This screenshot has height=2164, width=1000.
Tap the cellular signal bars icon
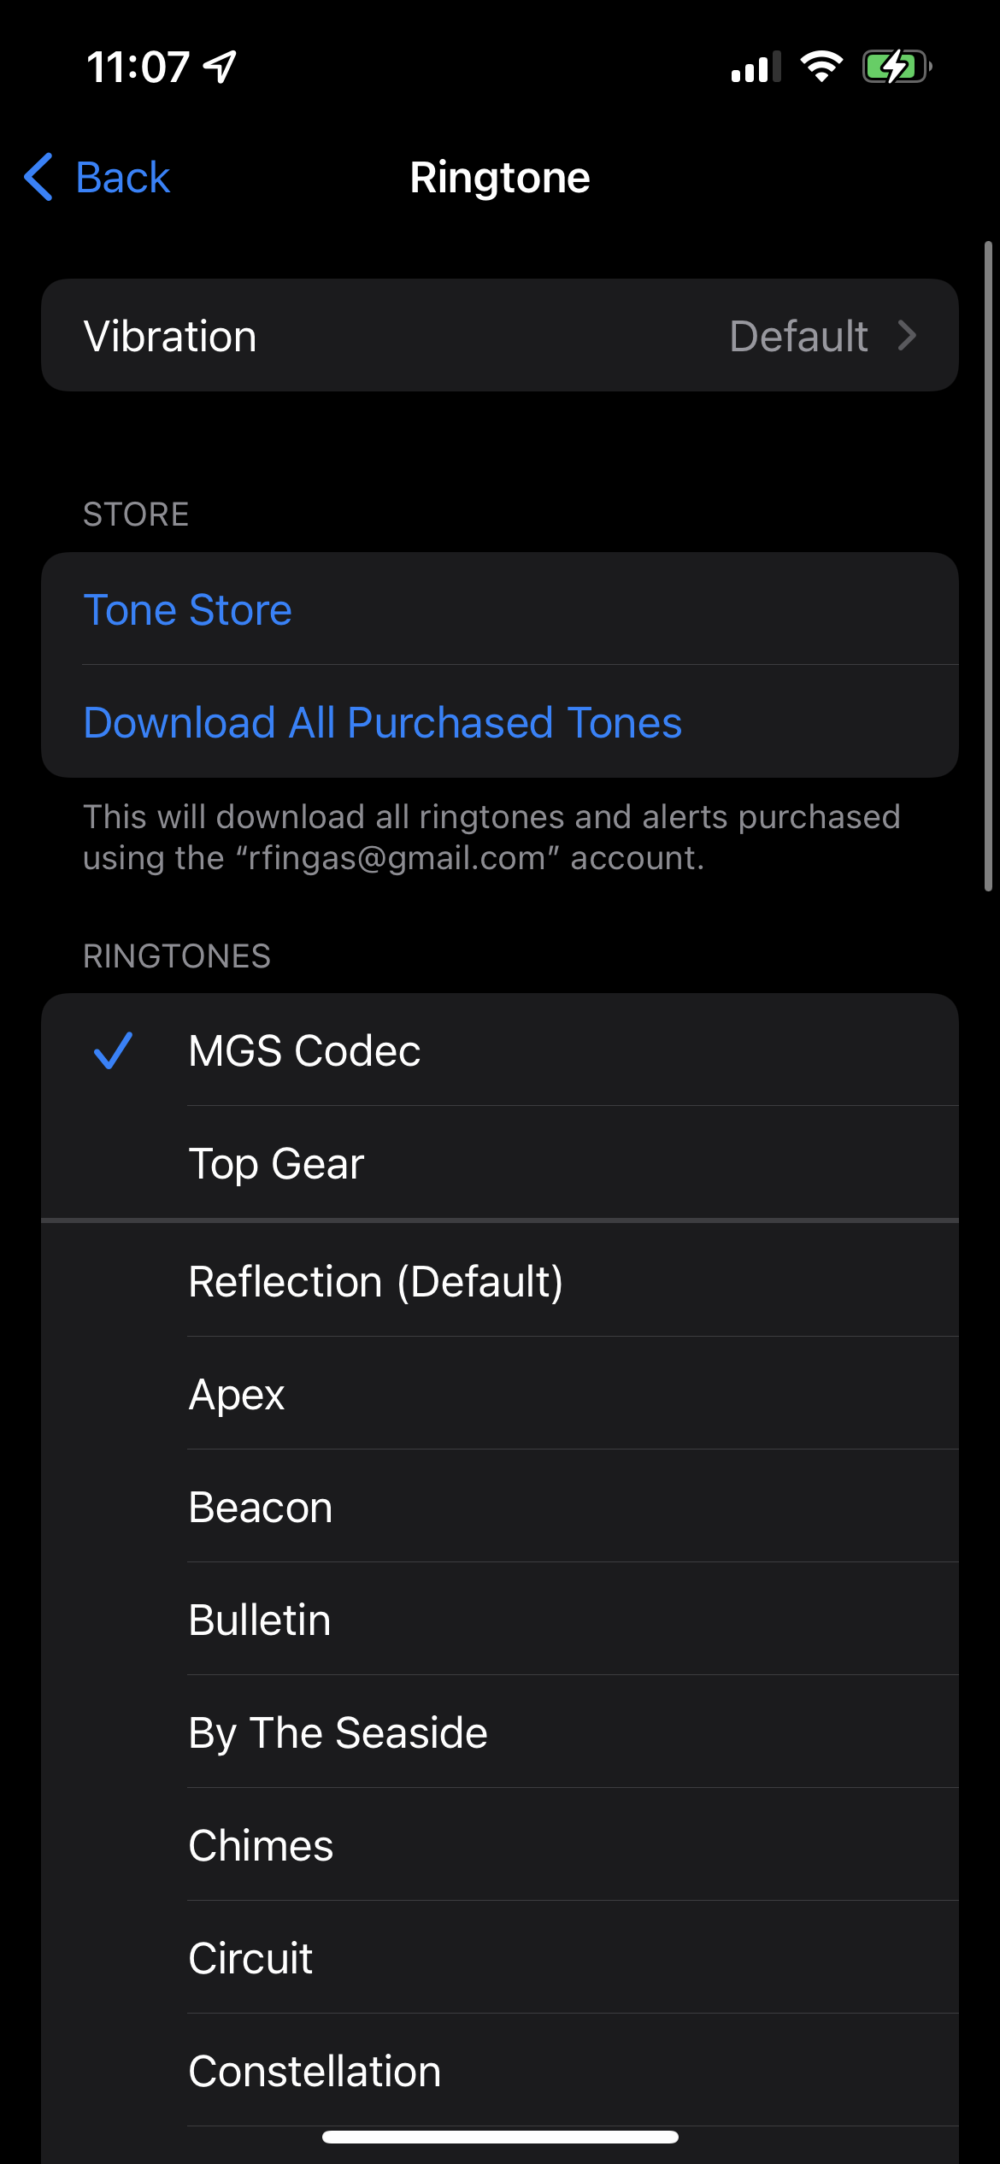[x=755, y=69]
